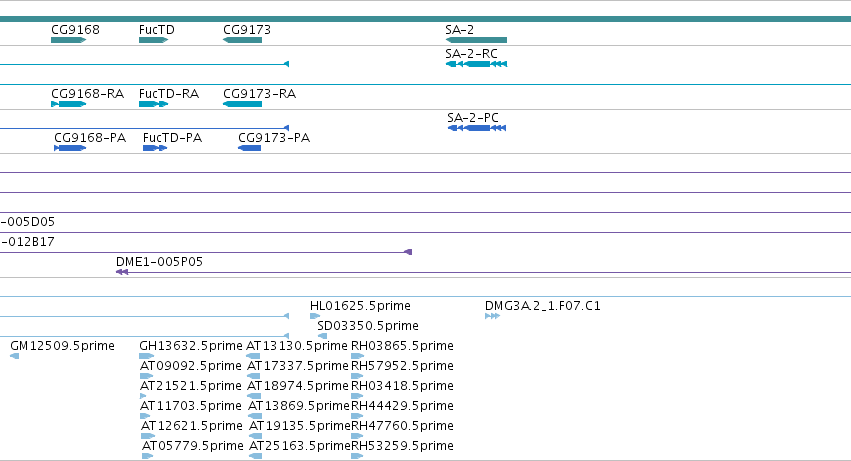Click the RH53259.5prime EST label

tap(403, 446)
